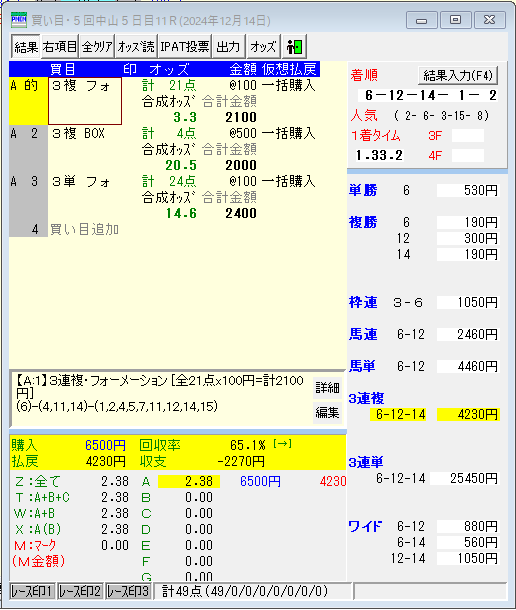Click the 右項目 toolbar button
The height and width of the screenshot is (610, 516).
pyautogui.click(x=60, y=47)
